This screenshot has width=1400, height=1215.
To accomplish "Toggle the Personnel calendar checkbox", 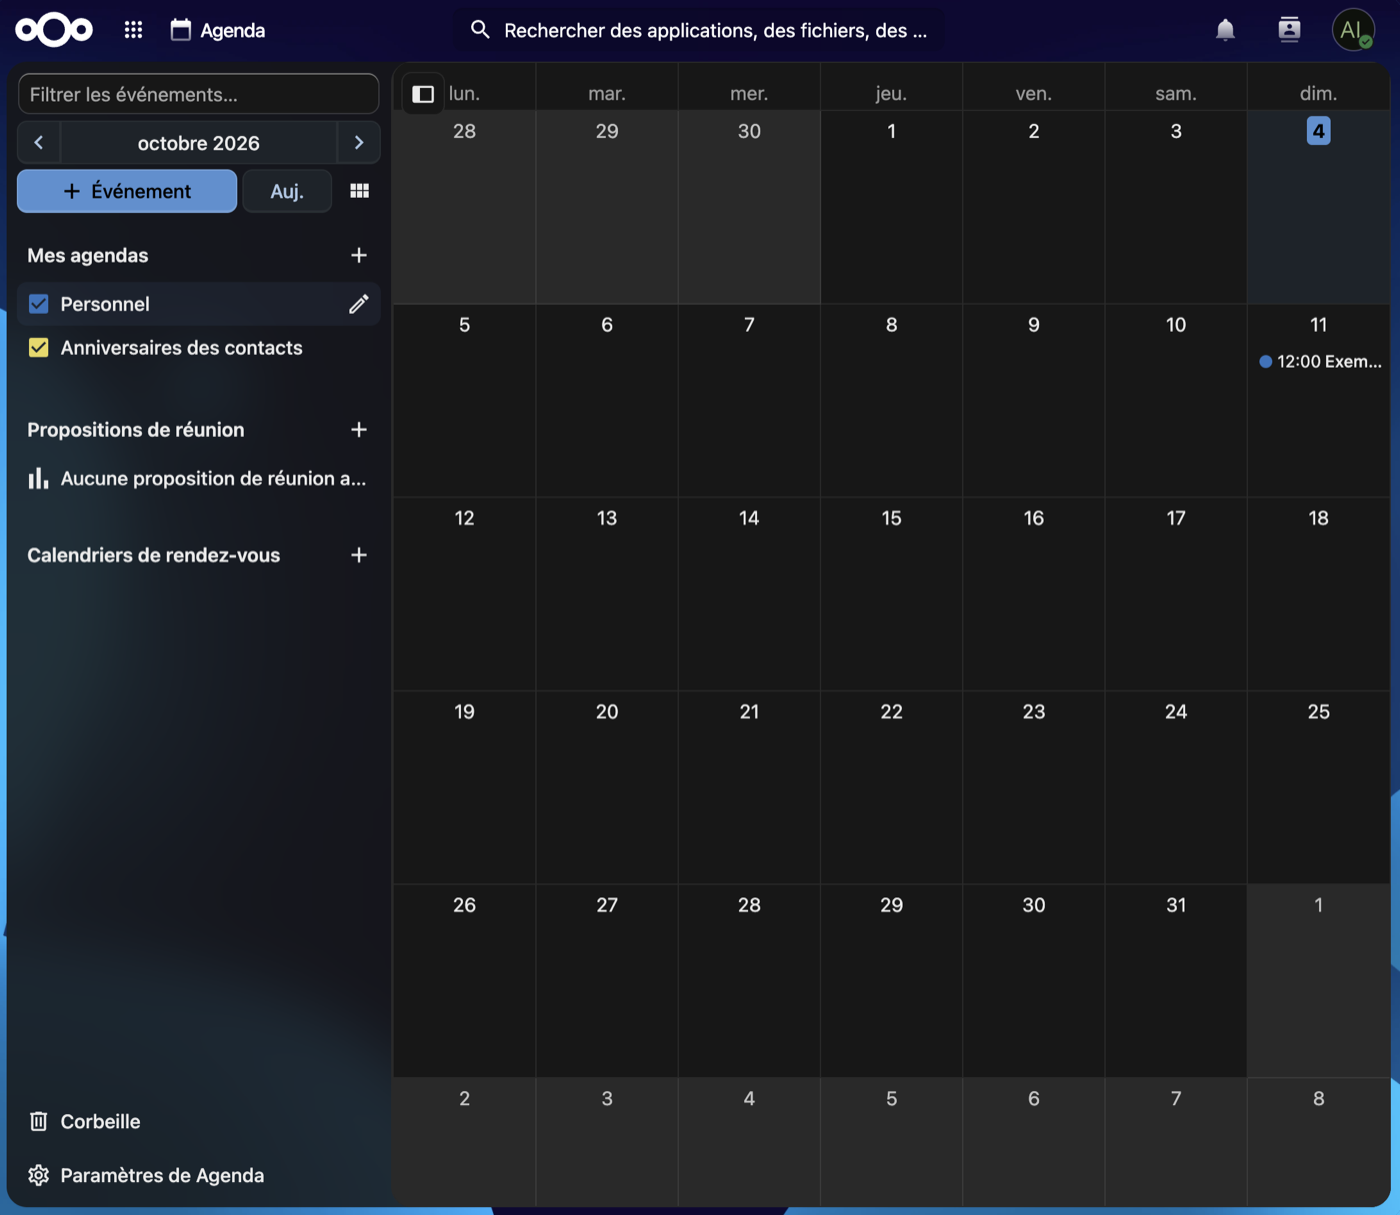I will 38,304.
